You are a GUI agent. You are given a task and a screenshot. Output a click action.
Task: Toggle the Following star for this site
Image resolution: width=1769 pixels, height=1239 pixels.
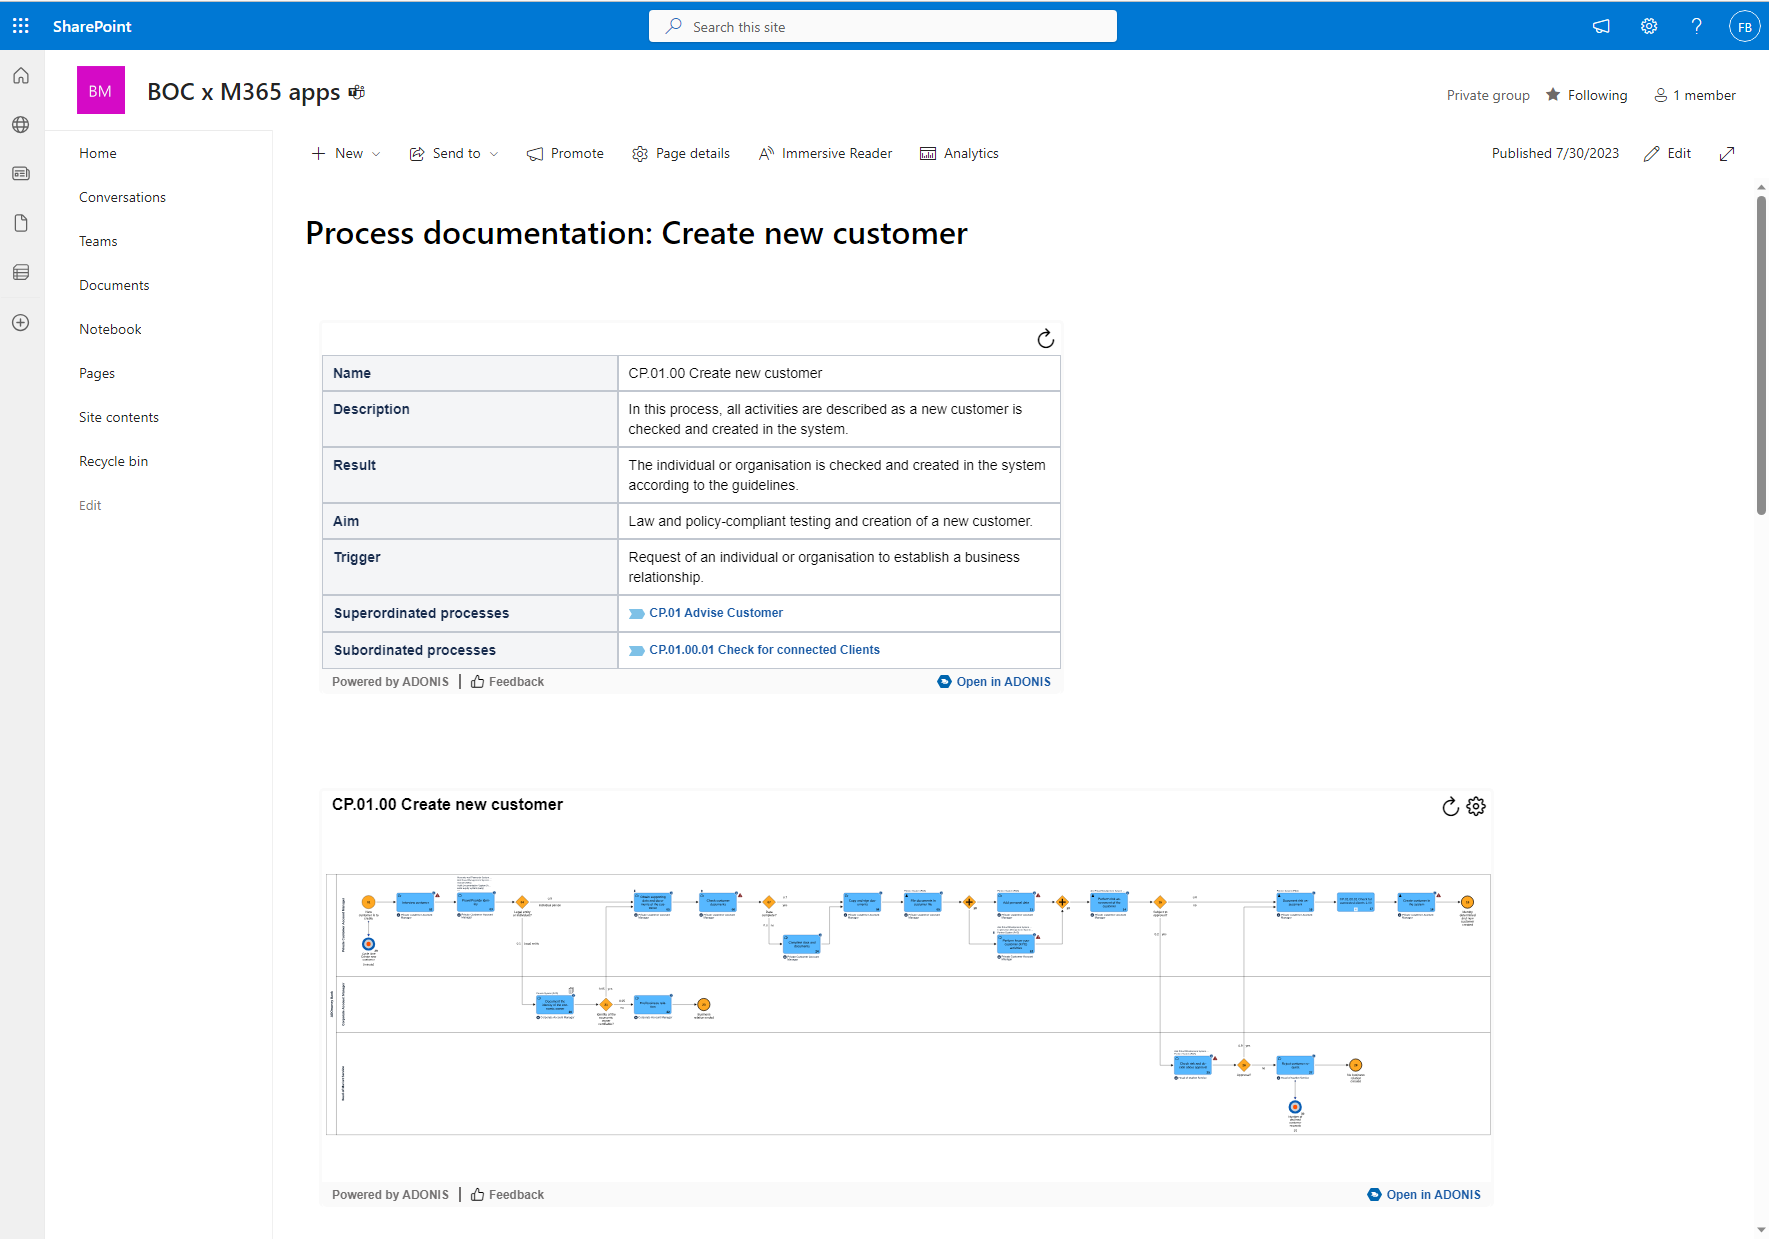tap(1586, 95)
